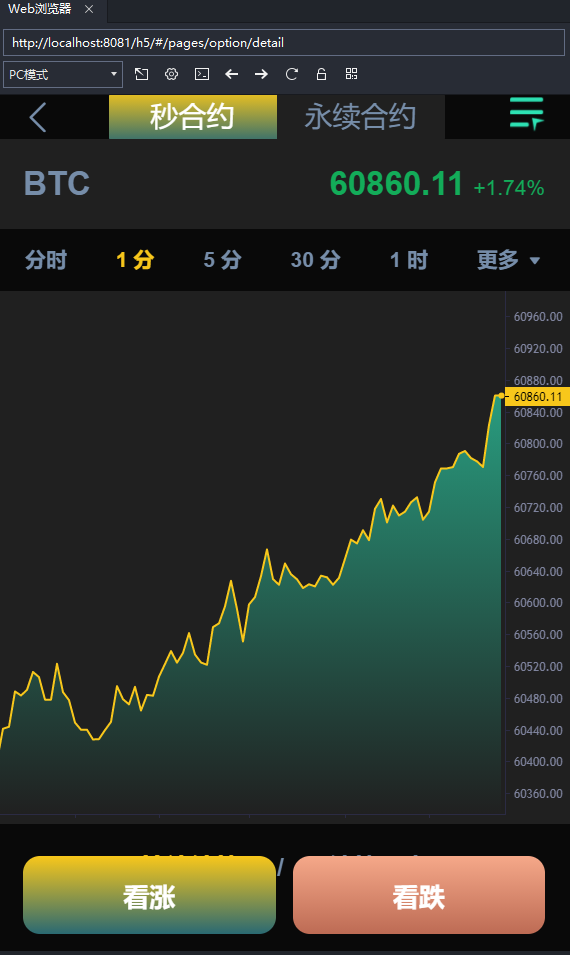The image size is (570, 955).
Task: Select the 5 分 chart interval
Action: tap(222, 260)
